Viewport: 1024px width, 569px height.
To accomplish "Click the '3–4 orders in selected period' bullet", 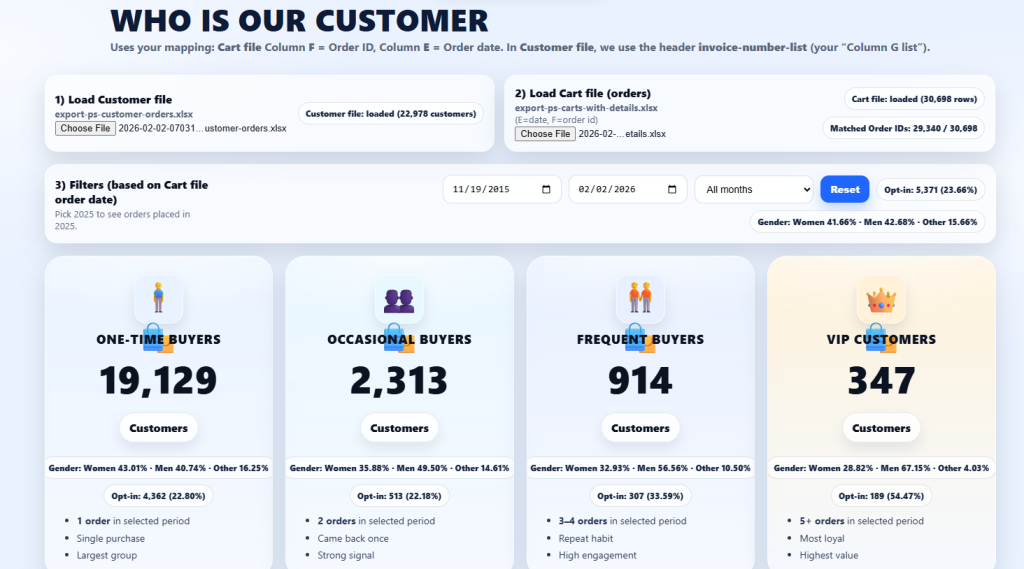I will [x=622, y=521].
